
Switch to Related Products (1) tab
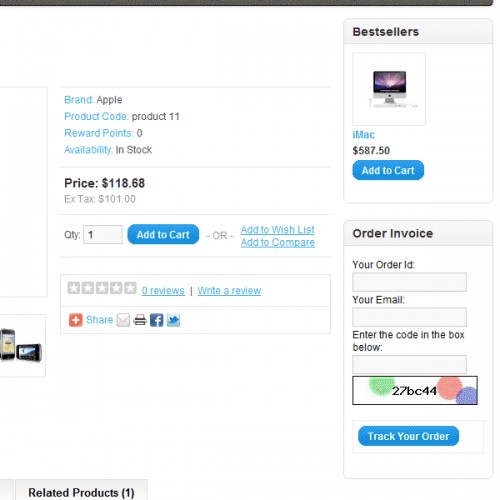point(81,492)
